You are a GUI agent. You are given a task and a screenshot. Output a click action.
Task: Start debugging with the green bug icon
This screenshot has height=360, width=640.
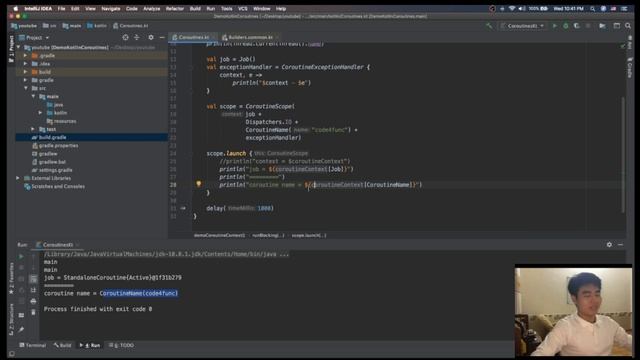(x=566, y=26)
